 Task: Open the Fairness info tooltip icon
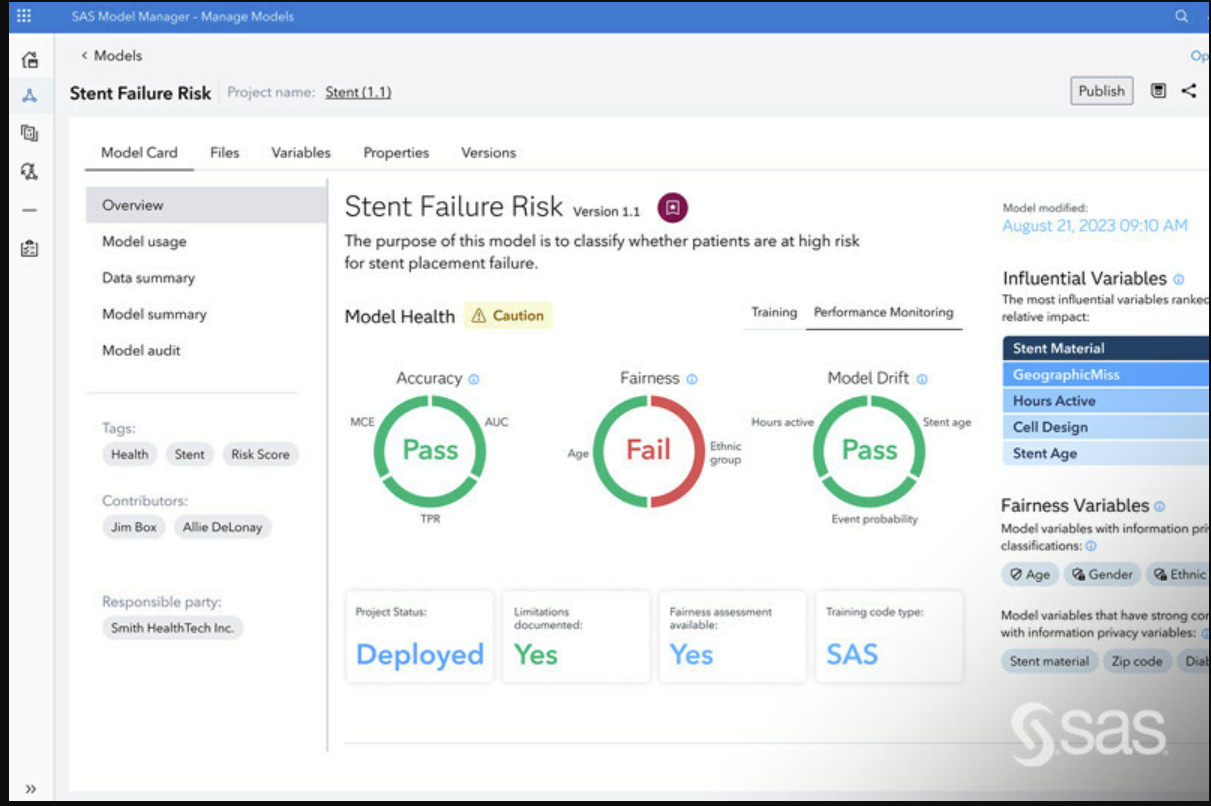coord(690,379)
